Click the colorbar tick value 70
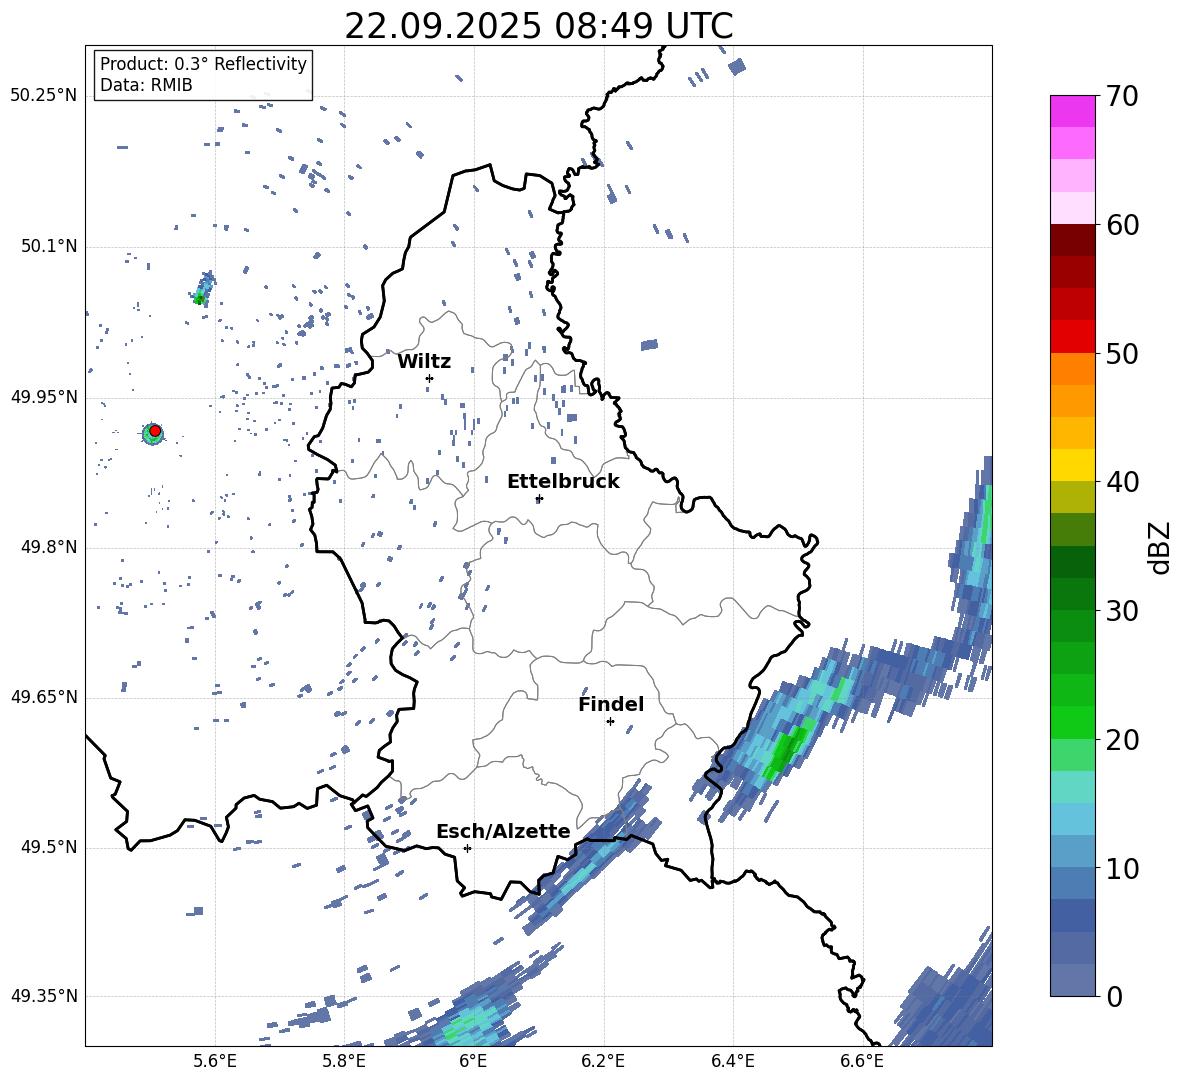1184x1081 pixels. click(1122, 97)
